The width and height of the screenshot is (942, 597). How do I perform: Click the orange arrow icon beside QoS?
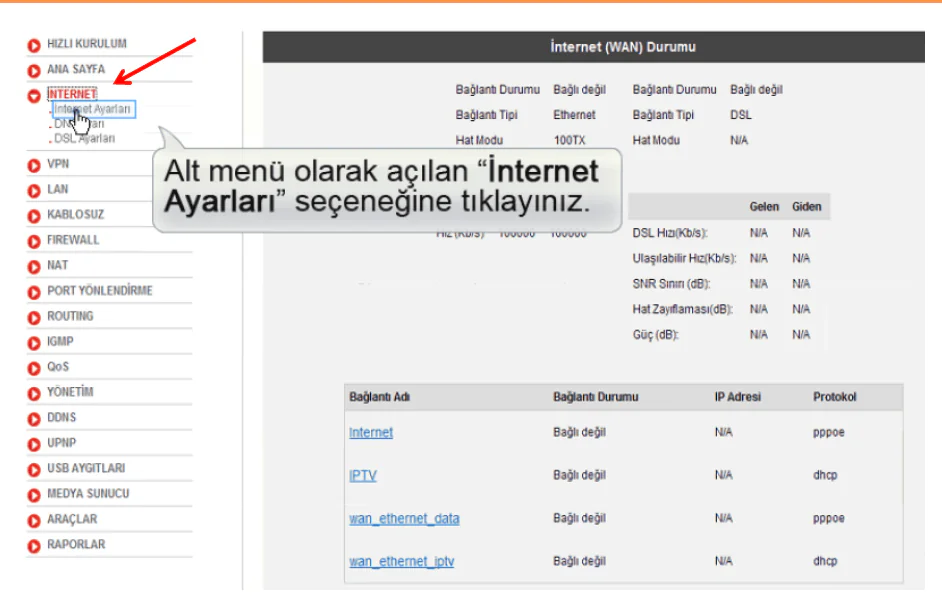[x=33, y=367]
